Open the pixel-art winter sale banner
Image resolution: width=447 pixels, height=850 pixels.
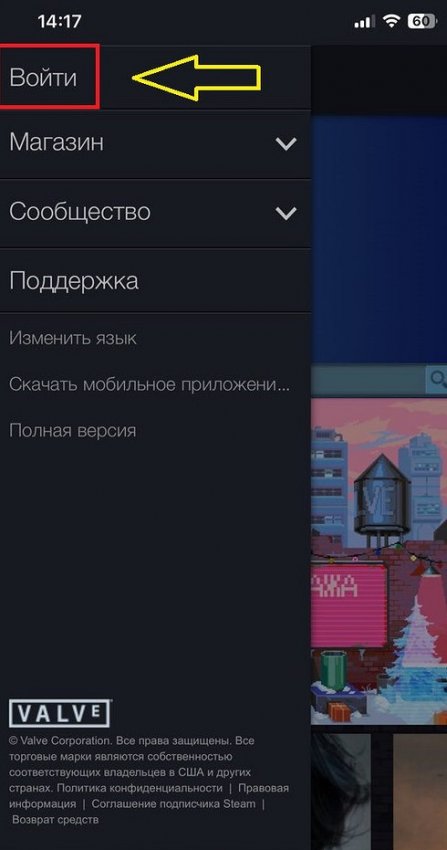point(379,562)
